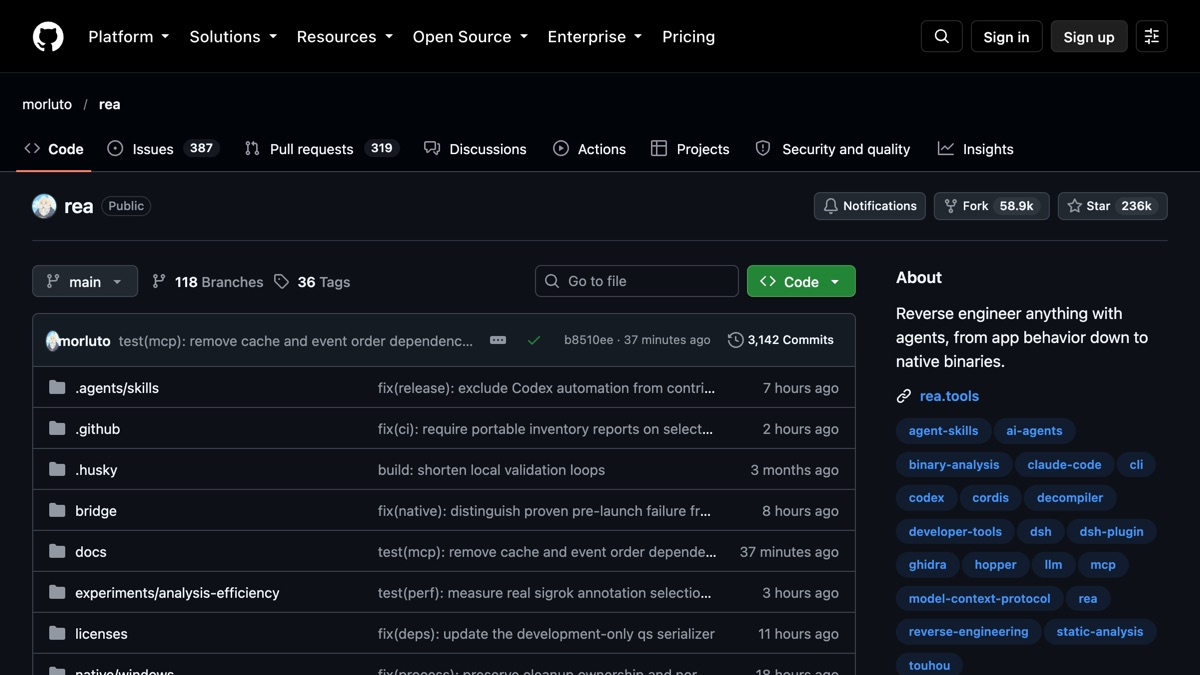
Task: Open the search magnifier button
Action: point(942,37)
